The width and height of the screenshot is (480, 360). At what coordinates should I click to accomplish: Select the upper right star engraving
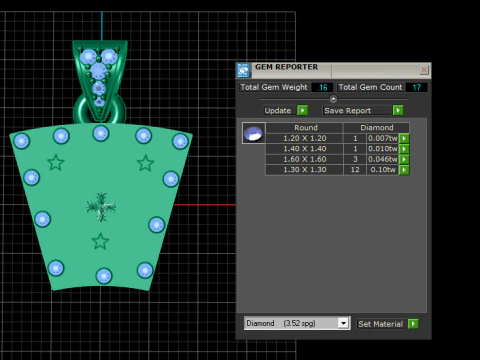146,163
